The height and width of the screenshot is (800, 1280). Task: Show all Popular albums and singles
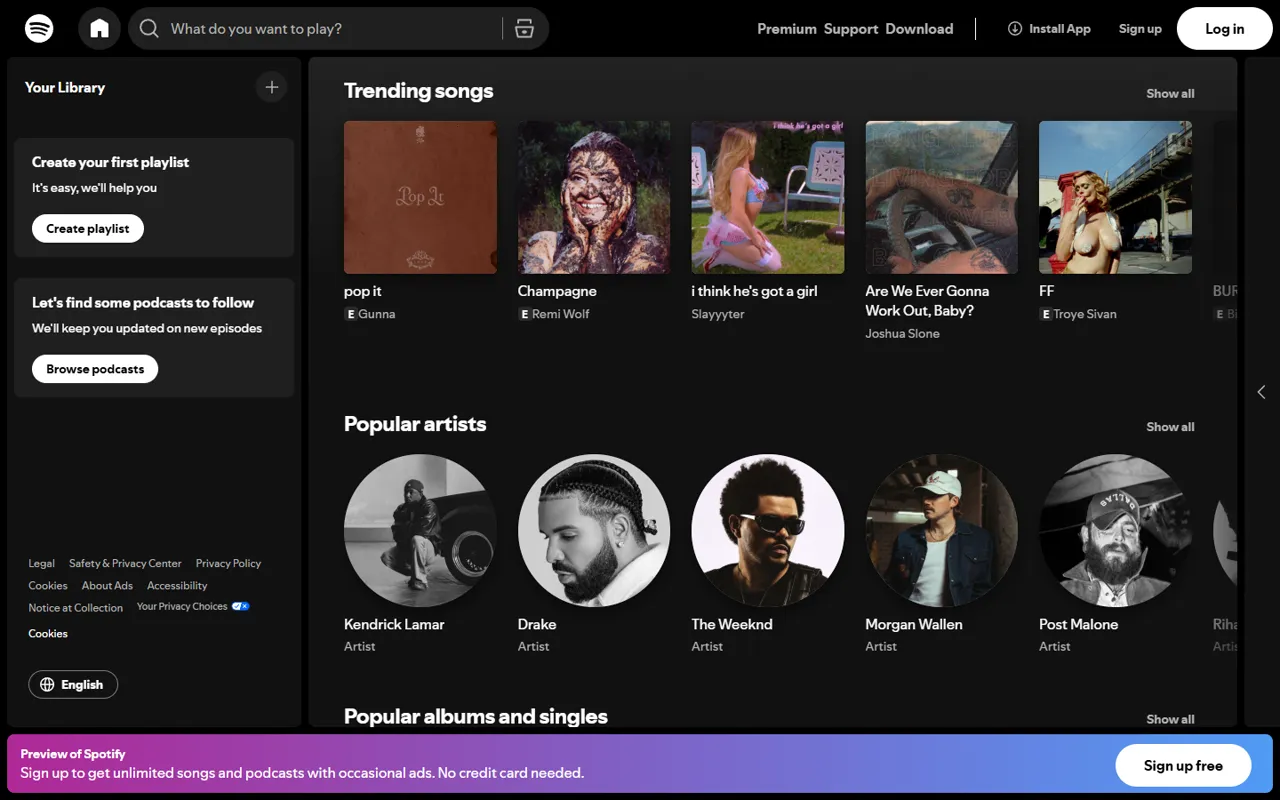[x=1170, y=719]
